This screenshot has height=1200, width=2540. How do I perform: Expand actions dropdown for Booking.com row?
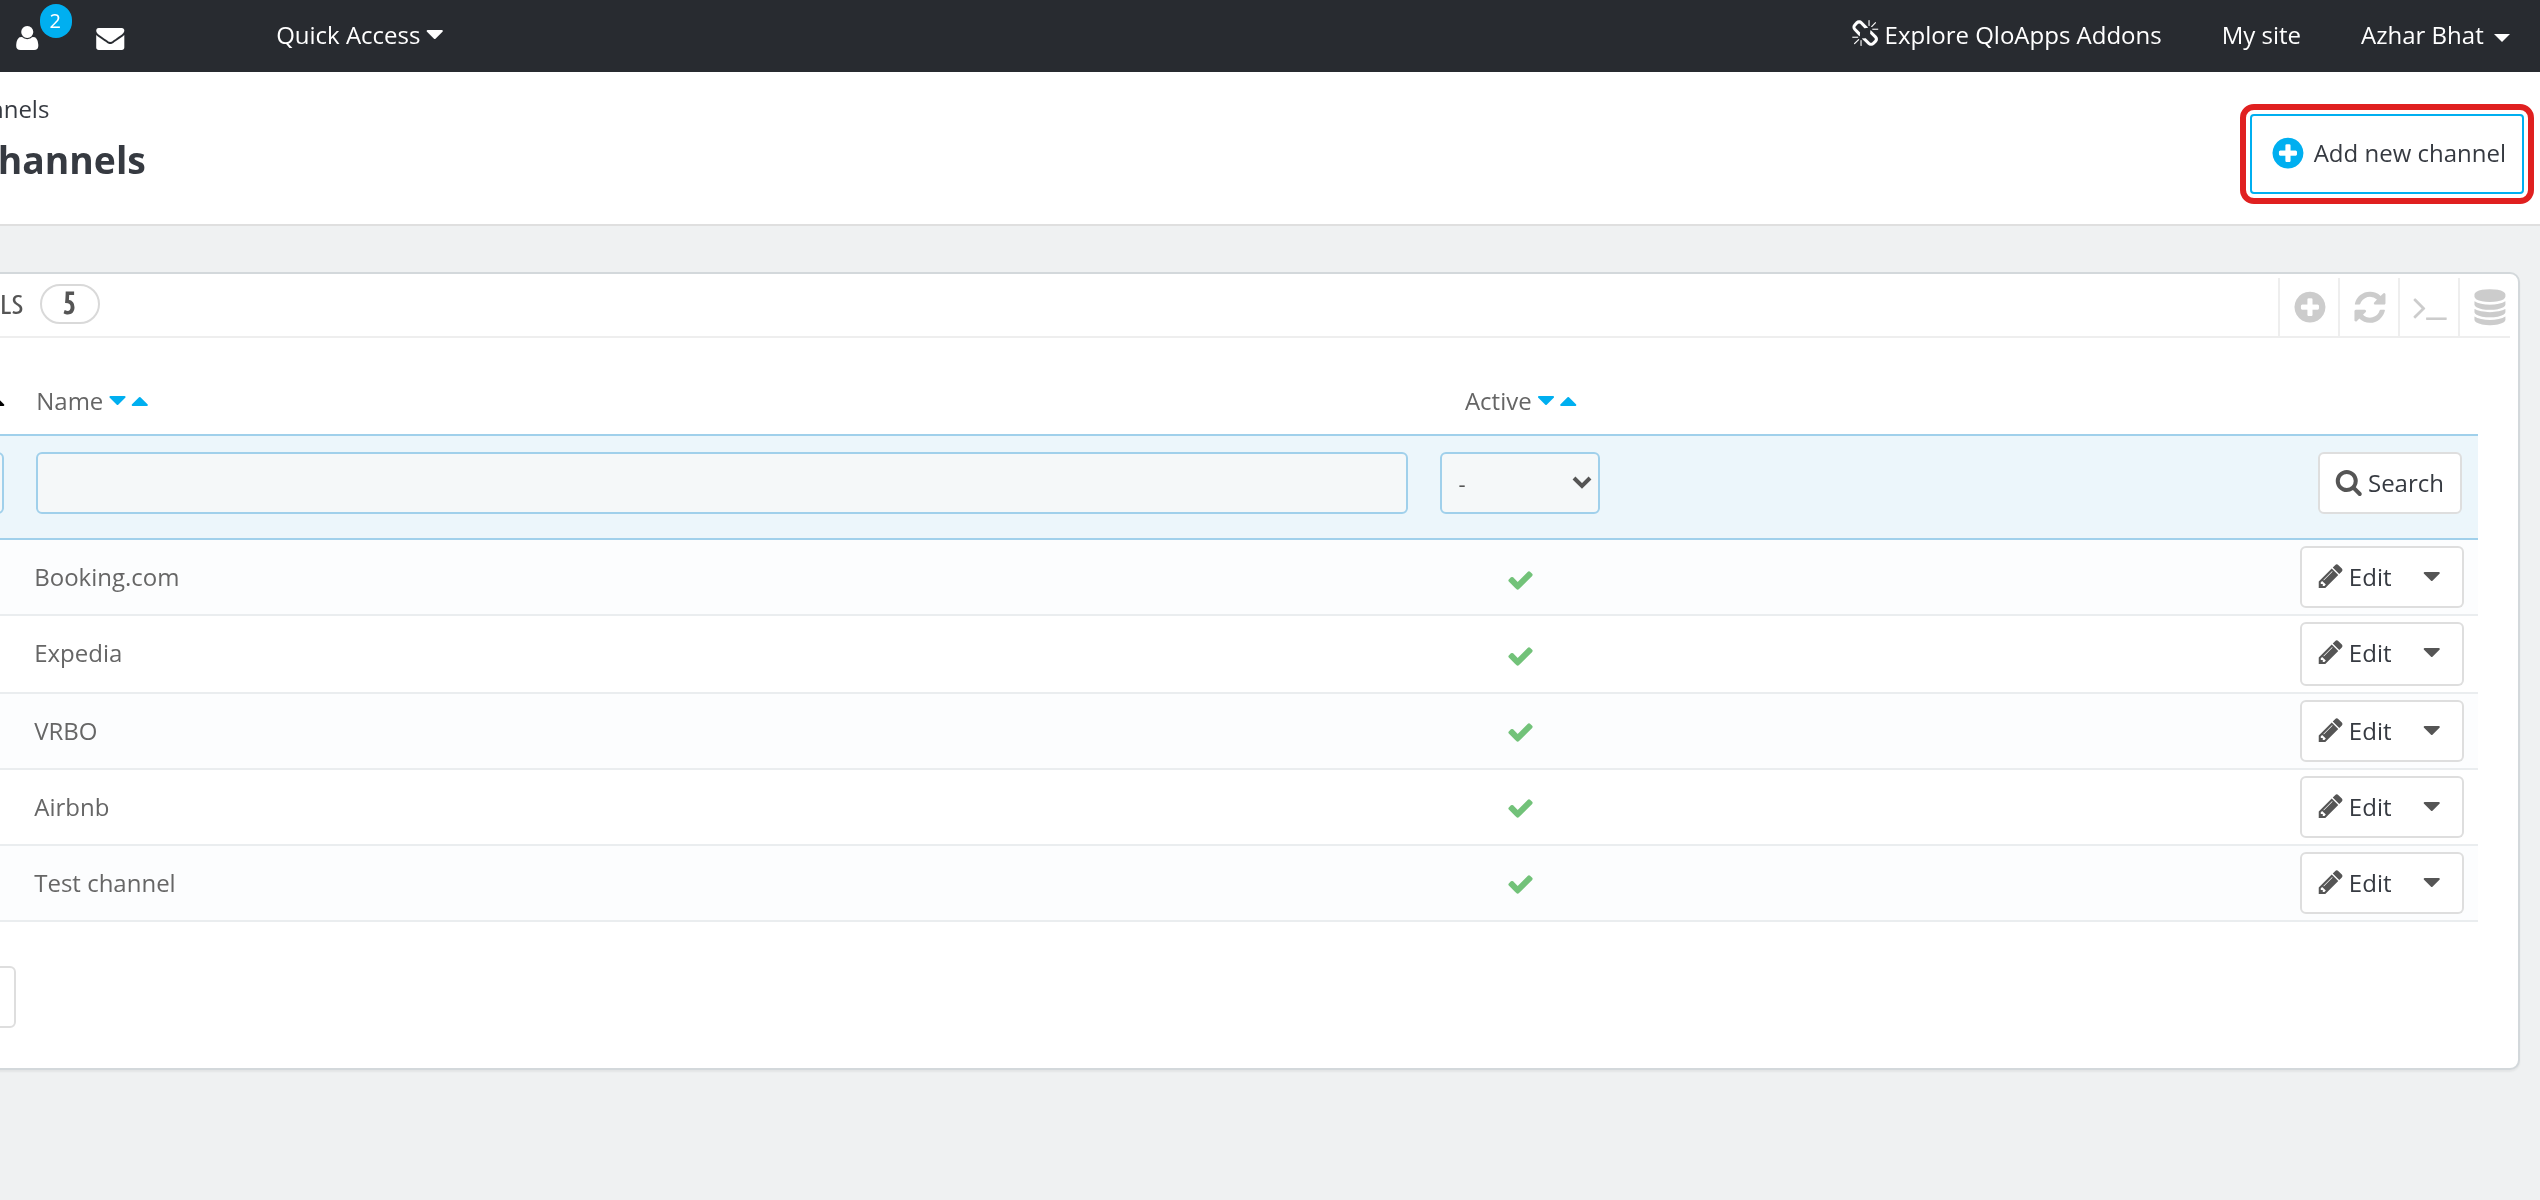pos(2432,577)
